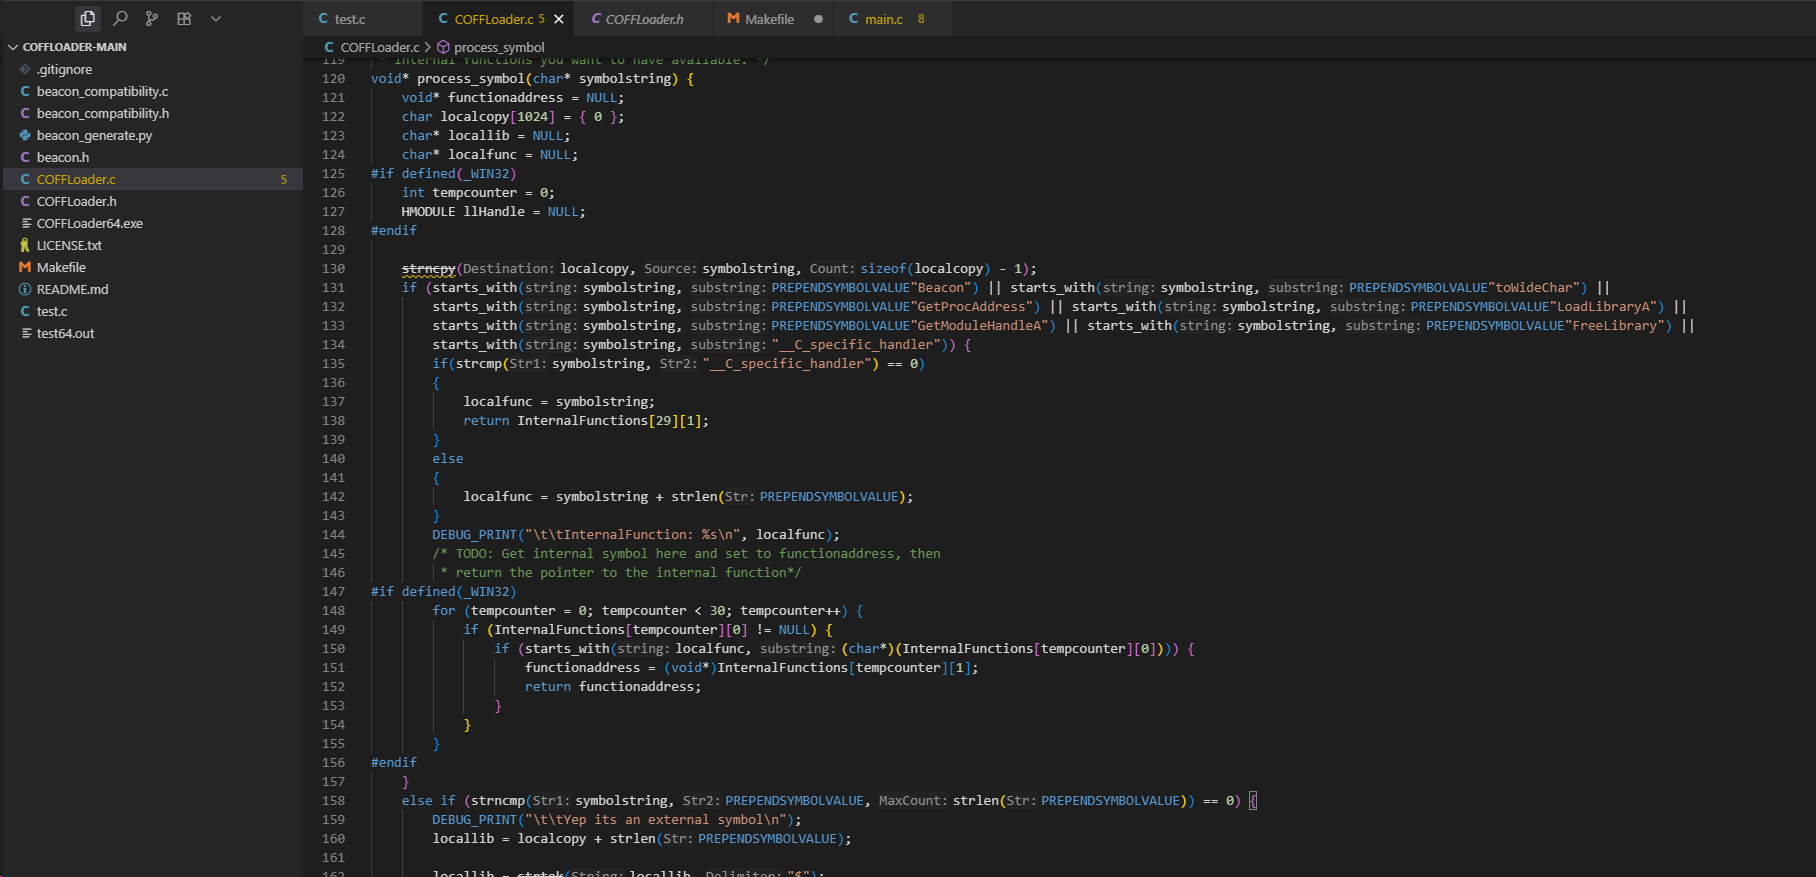1816x877 pixels.
Task: Open the COFFLoader.h preview tab
Action: click(x=644, y=19)
